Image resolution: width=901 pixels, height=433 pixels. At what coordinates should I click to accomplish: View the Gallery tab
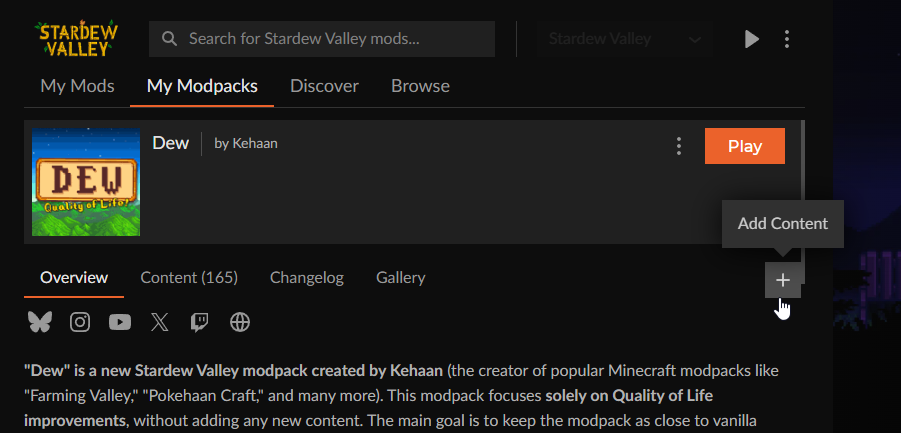click(x=401, y=278)
